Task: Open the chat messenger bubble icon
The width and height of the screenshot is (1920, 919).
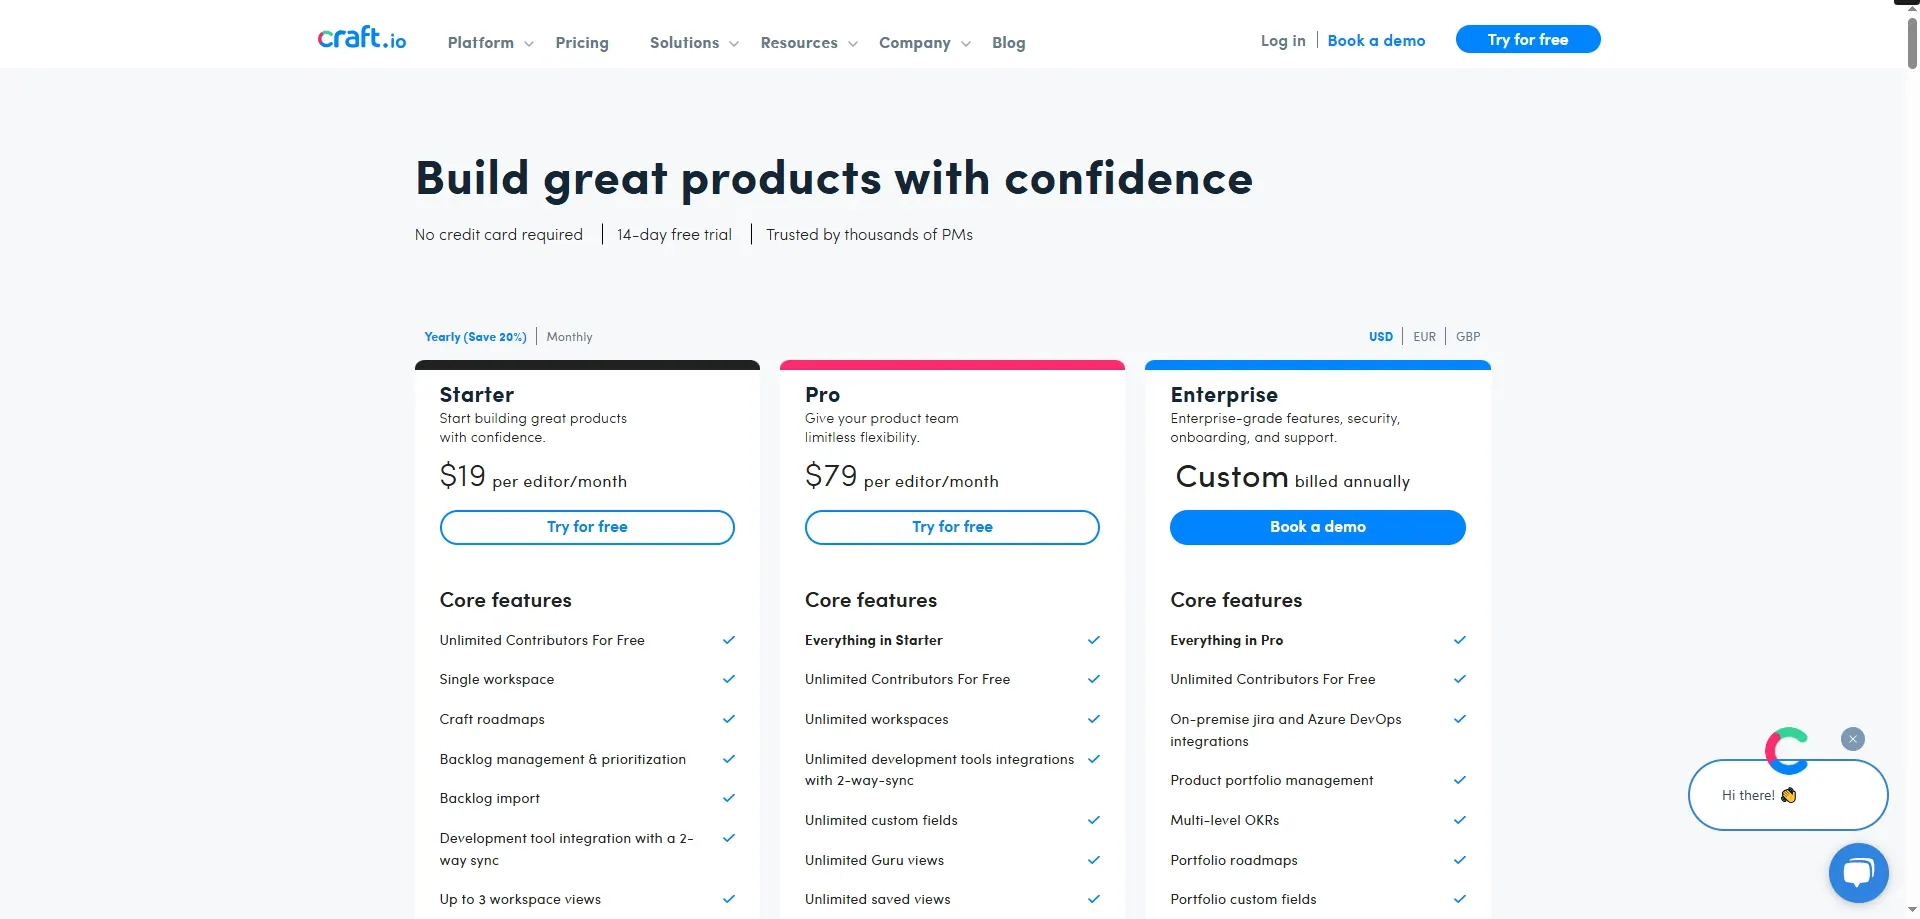Action: [x=1858, y=873]
